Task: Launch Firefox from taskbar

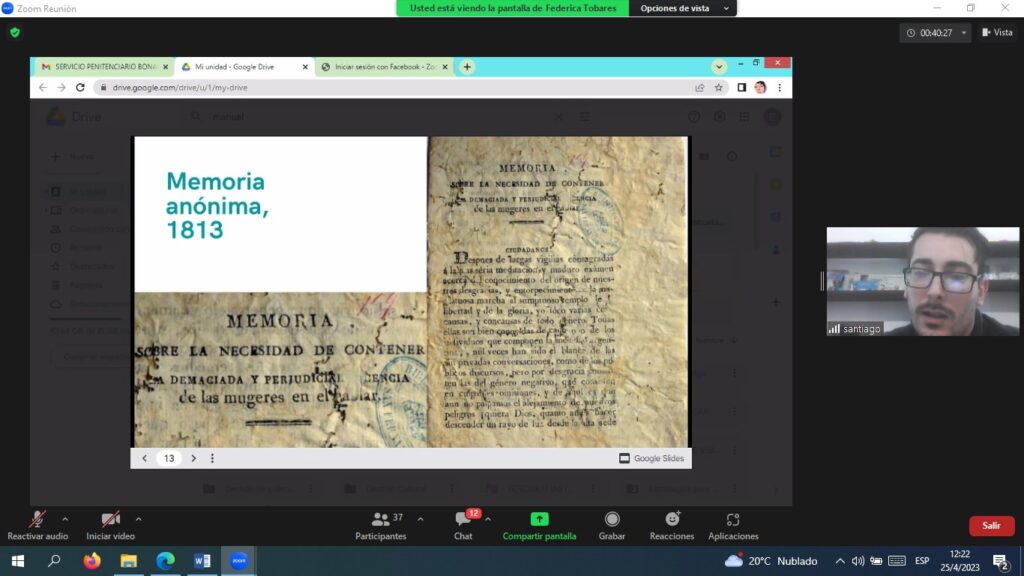Action: (x=92, y=561)
